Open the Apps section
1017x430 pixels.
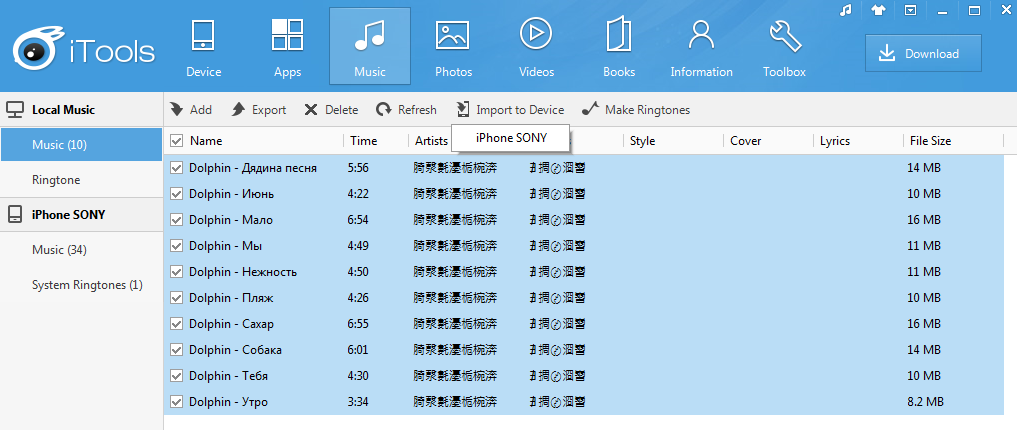(x=287, y=47)
